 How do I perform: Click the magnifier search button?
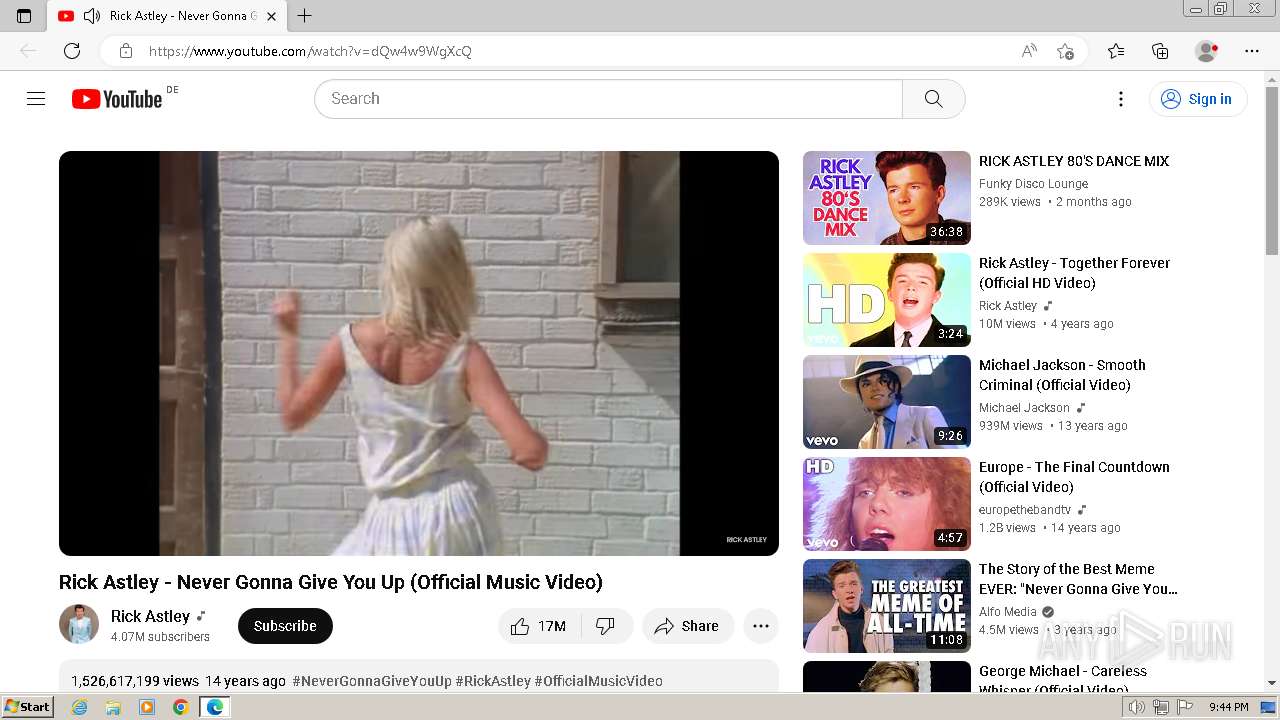[x=933, y=99]
